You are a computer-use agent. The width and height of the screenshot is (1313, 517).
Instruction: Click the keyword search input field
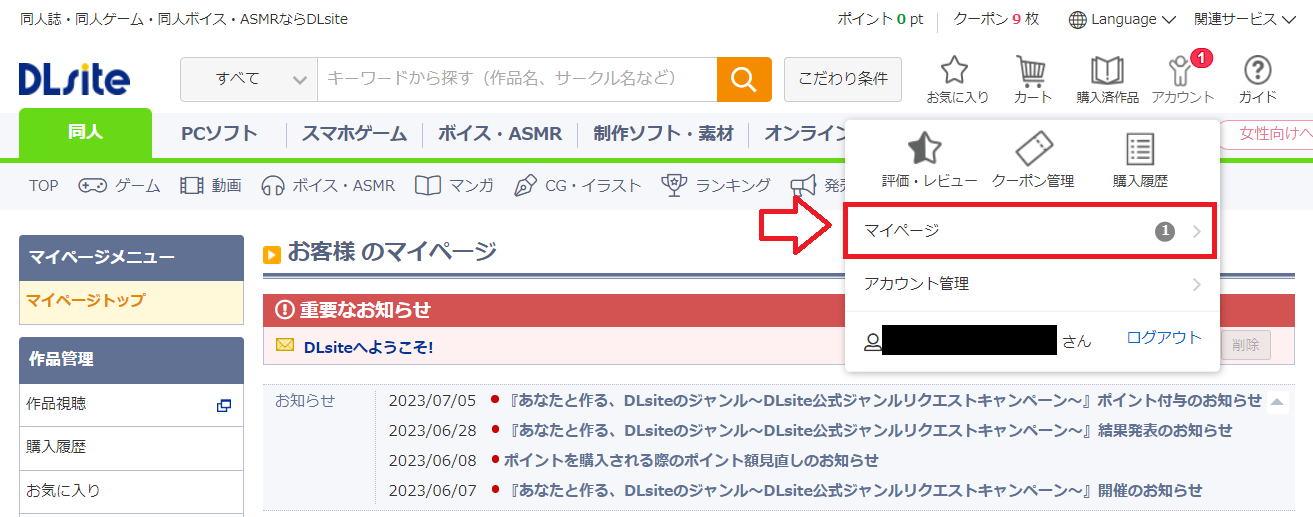click(517, 79)
